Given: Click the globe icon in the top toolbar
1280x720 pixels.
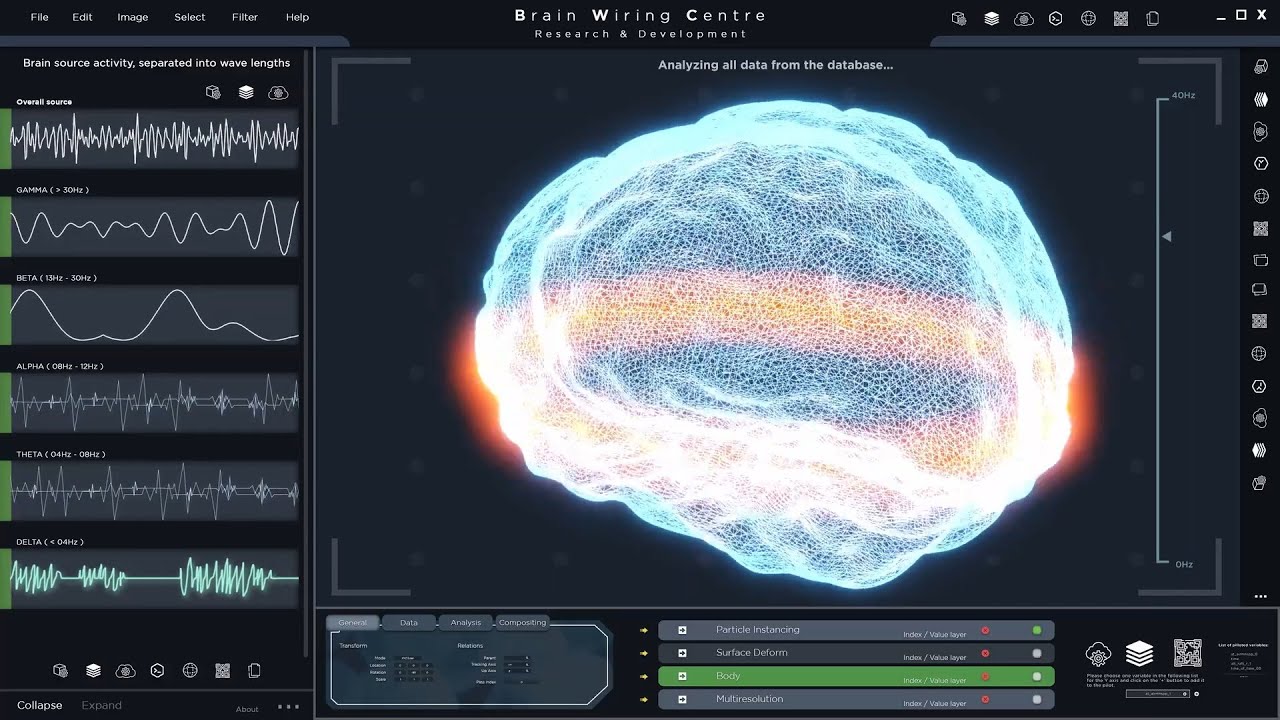Looking at the screenshot, I should [x=1088, y=18].
